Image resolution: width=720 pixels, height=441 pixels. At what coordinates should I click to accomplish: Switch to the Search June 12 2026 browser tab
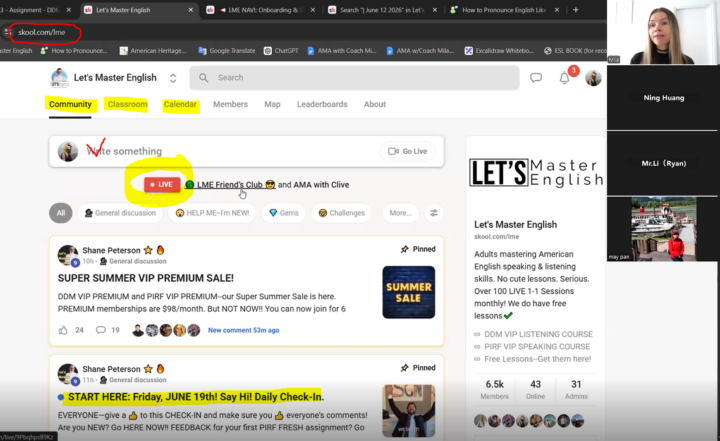coord(382,10)
